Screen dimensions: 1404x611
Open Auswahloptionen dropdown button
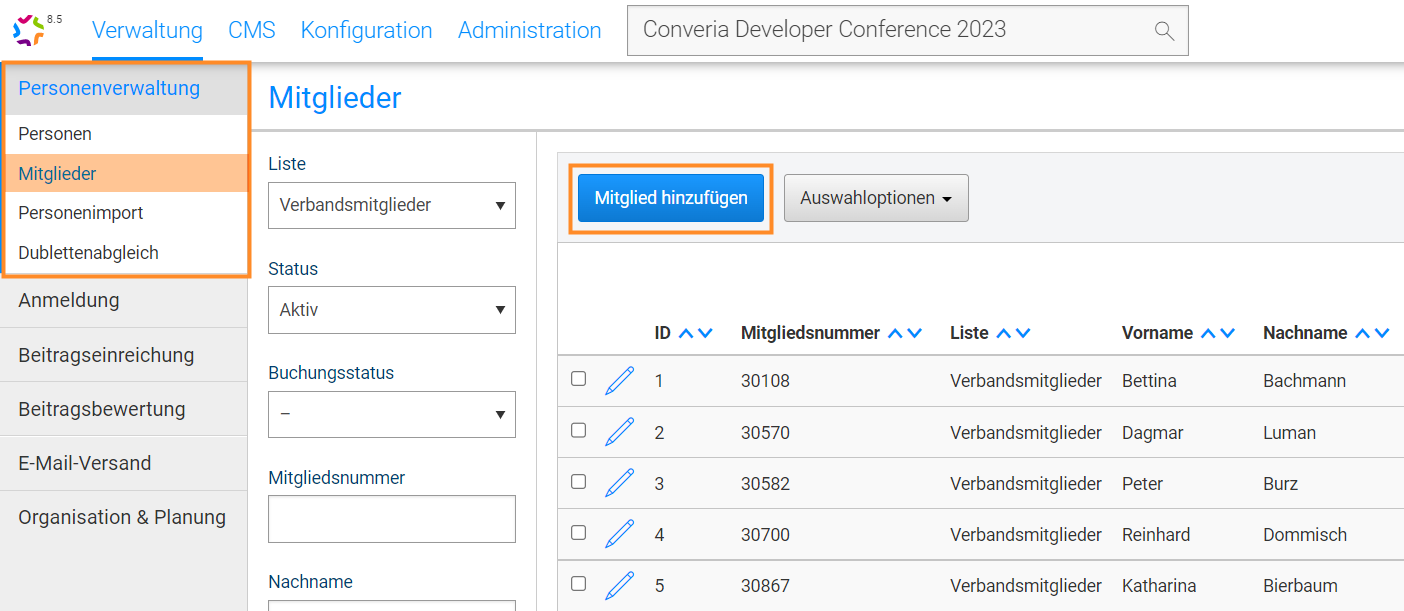click(875, 198)
